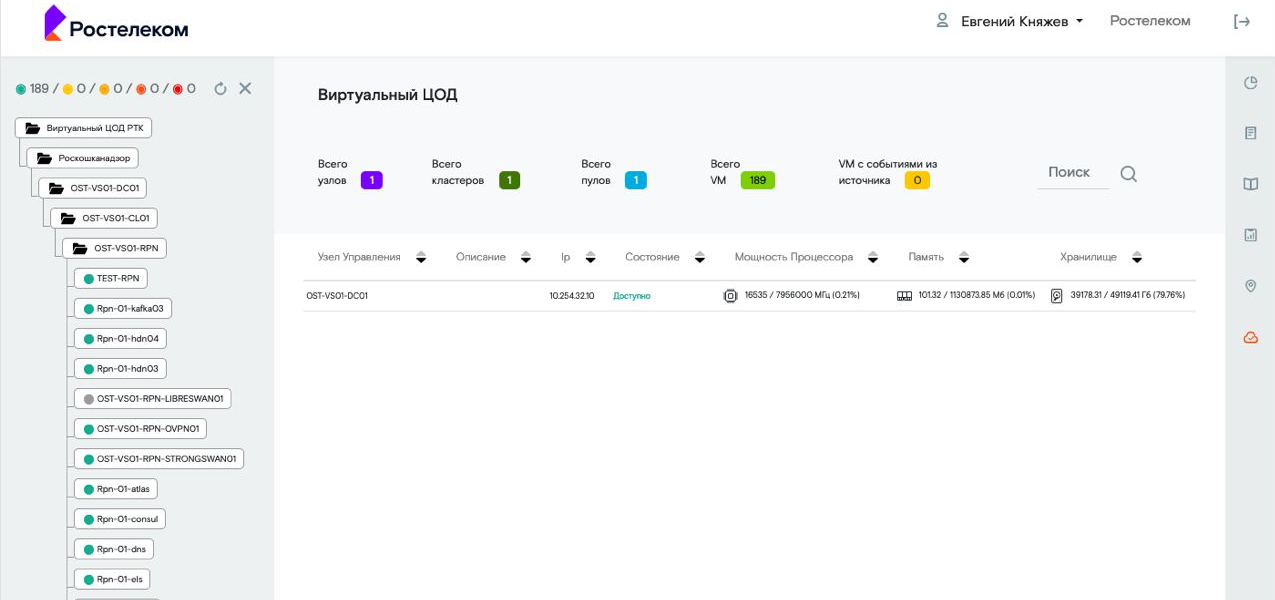The width and height of the screenshot is (1275, 600).
Task: Select the orange cloud sidebar icon
Action: coord(1250,338)
